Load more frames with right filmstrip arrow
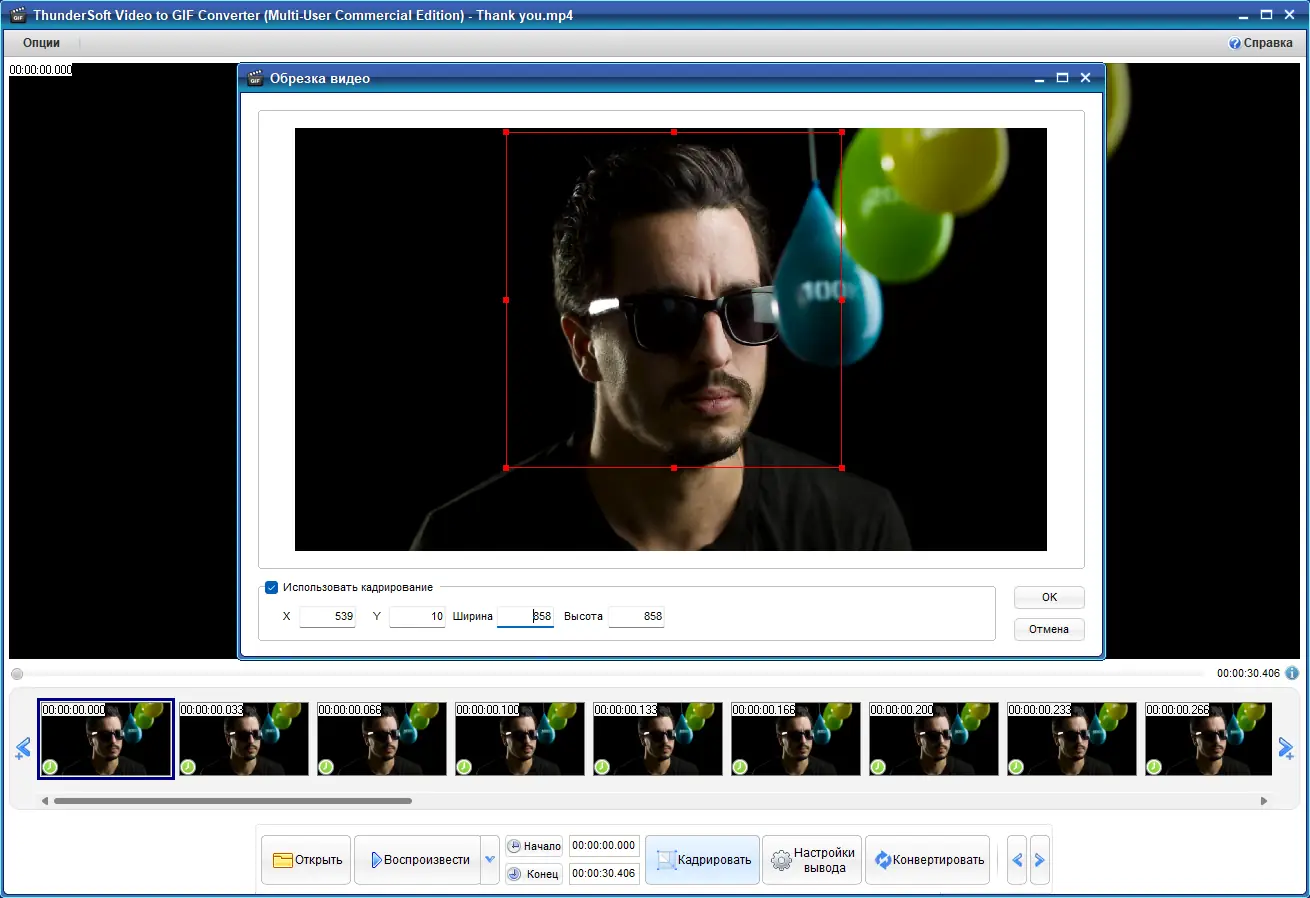Image resolution: width=1310 pixels, height=898 pixels. coord(1286,747)
